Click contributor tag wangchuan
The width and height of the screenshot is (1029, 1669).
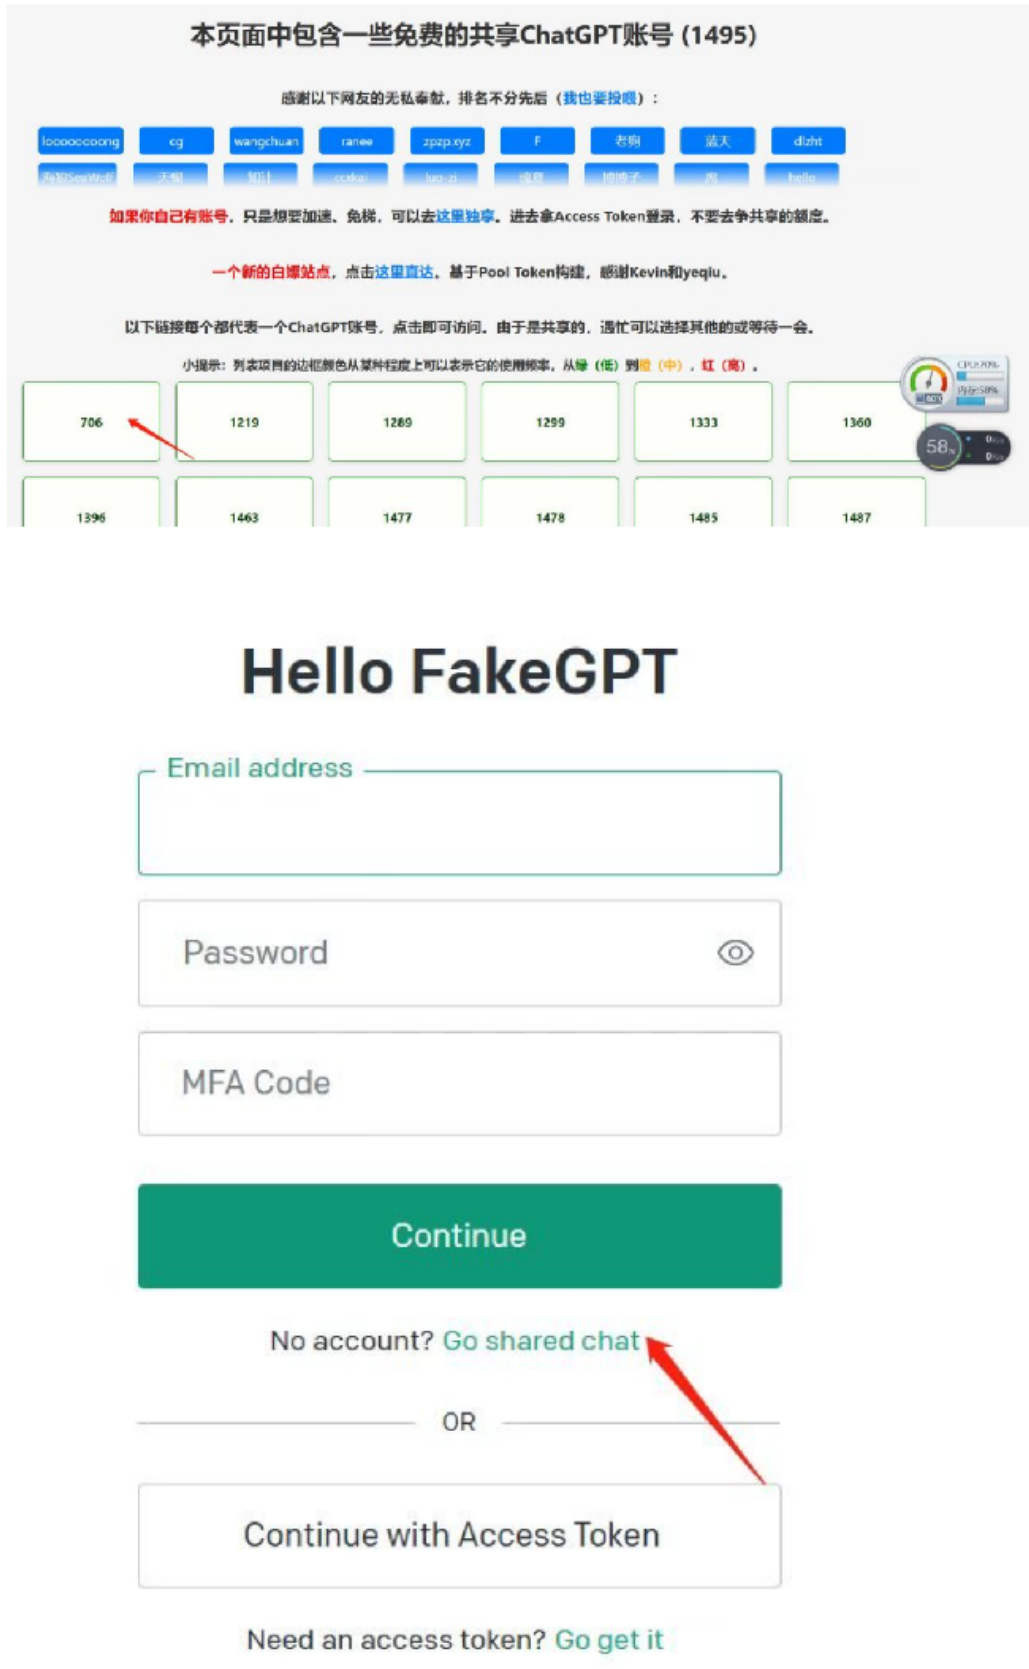266,141
